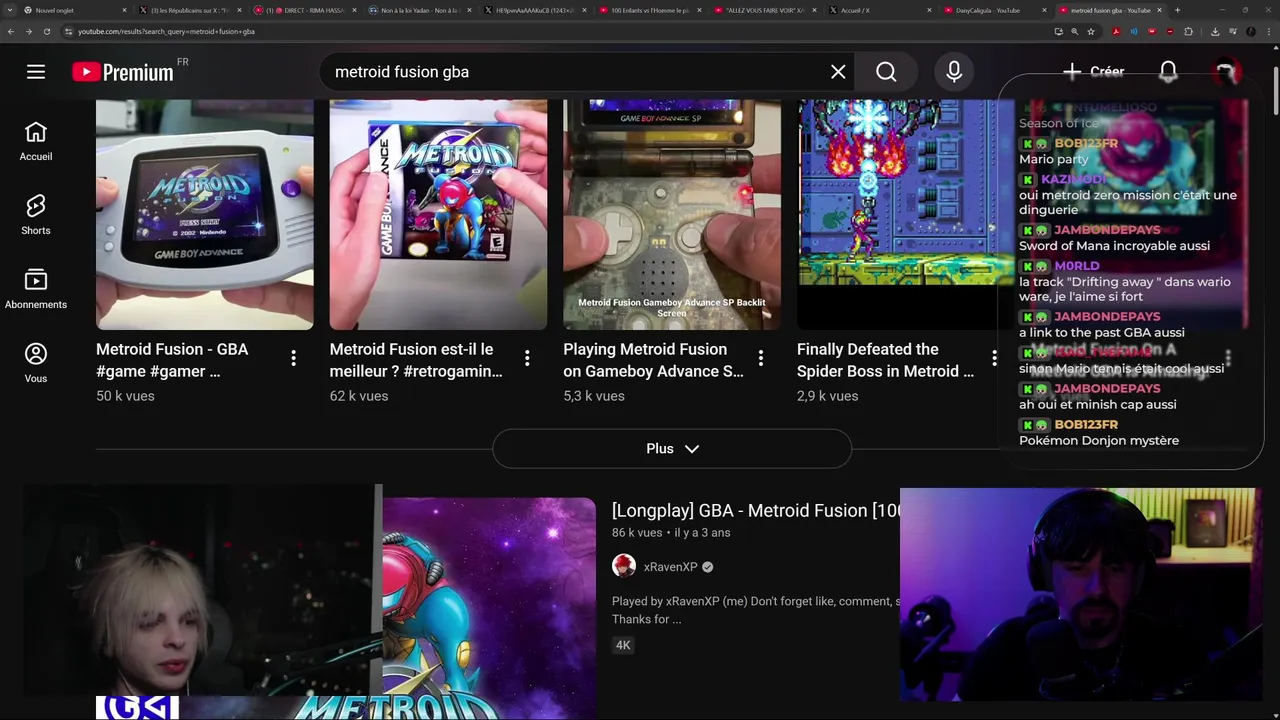Click '5,3 k vues' under third short

(594, 396)
